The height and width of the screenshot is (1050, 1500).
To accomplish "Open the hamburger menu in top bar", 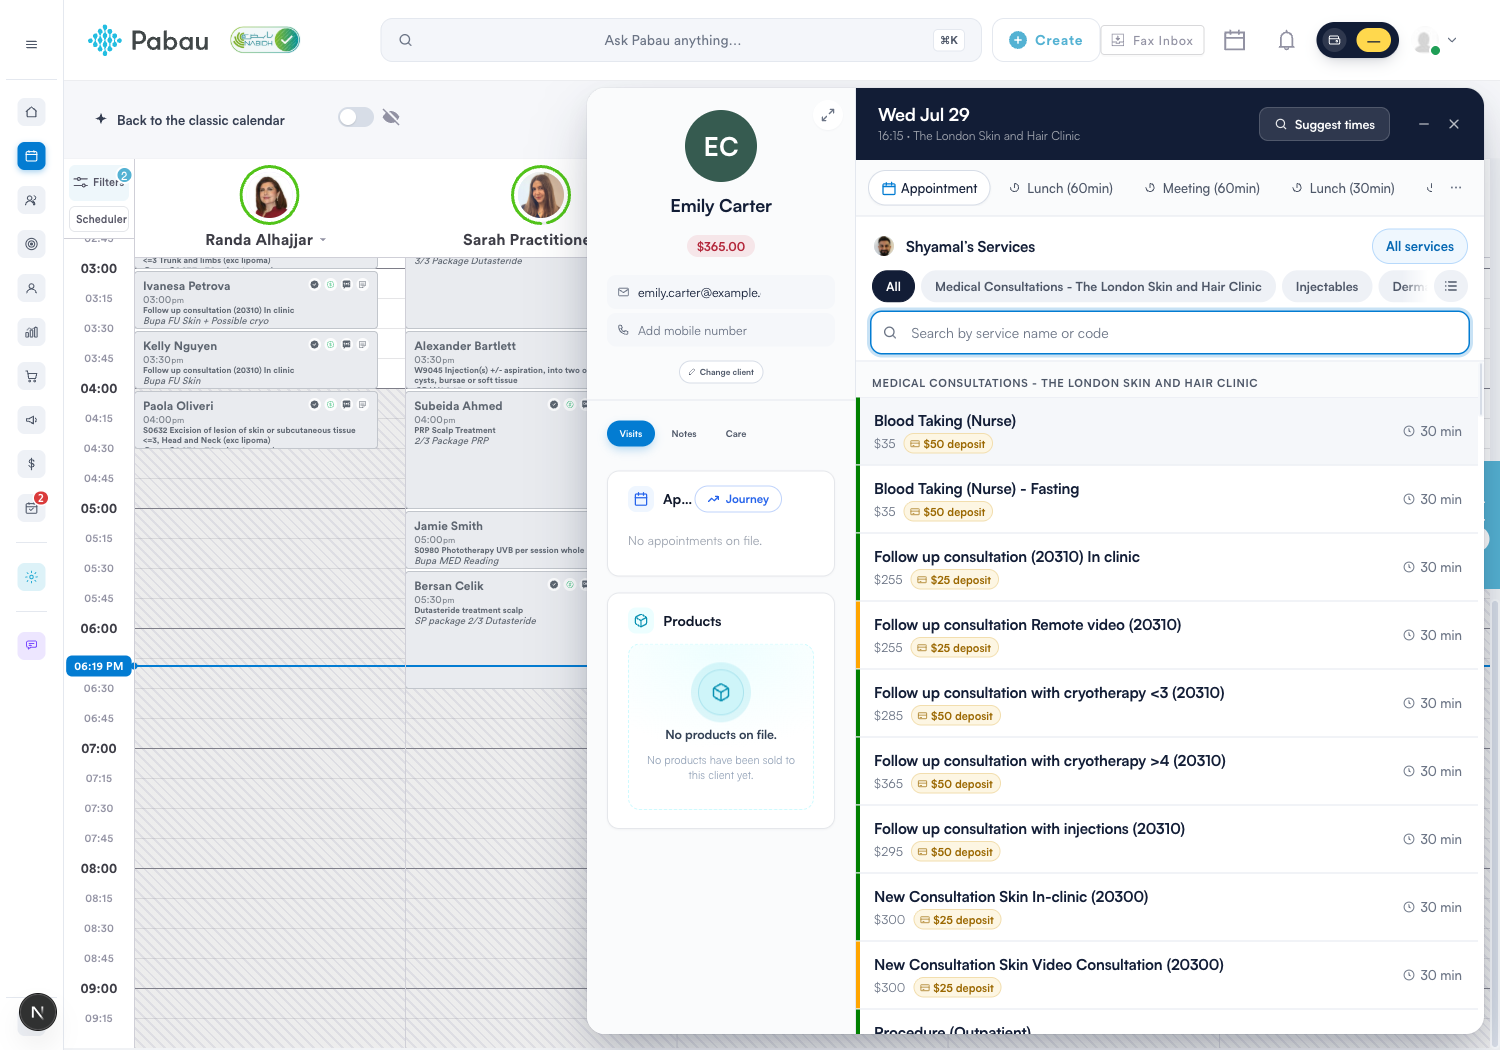I will pyautogui.click(x=31, y=44).
